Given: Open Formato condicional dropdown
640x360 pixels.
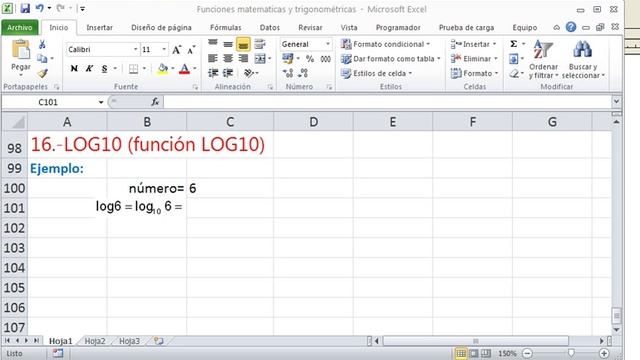Looking at the screenshot, I should pos(385,44).
